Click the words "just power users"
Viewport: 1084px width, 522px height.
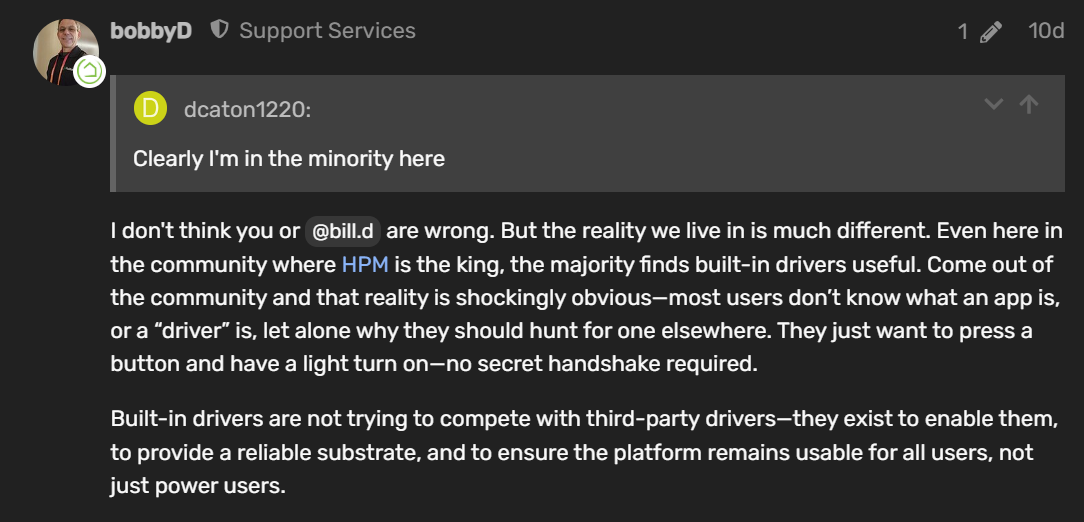(197, 486)
